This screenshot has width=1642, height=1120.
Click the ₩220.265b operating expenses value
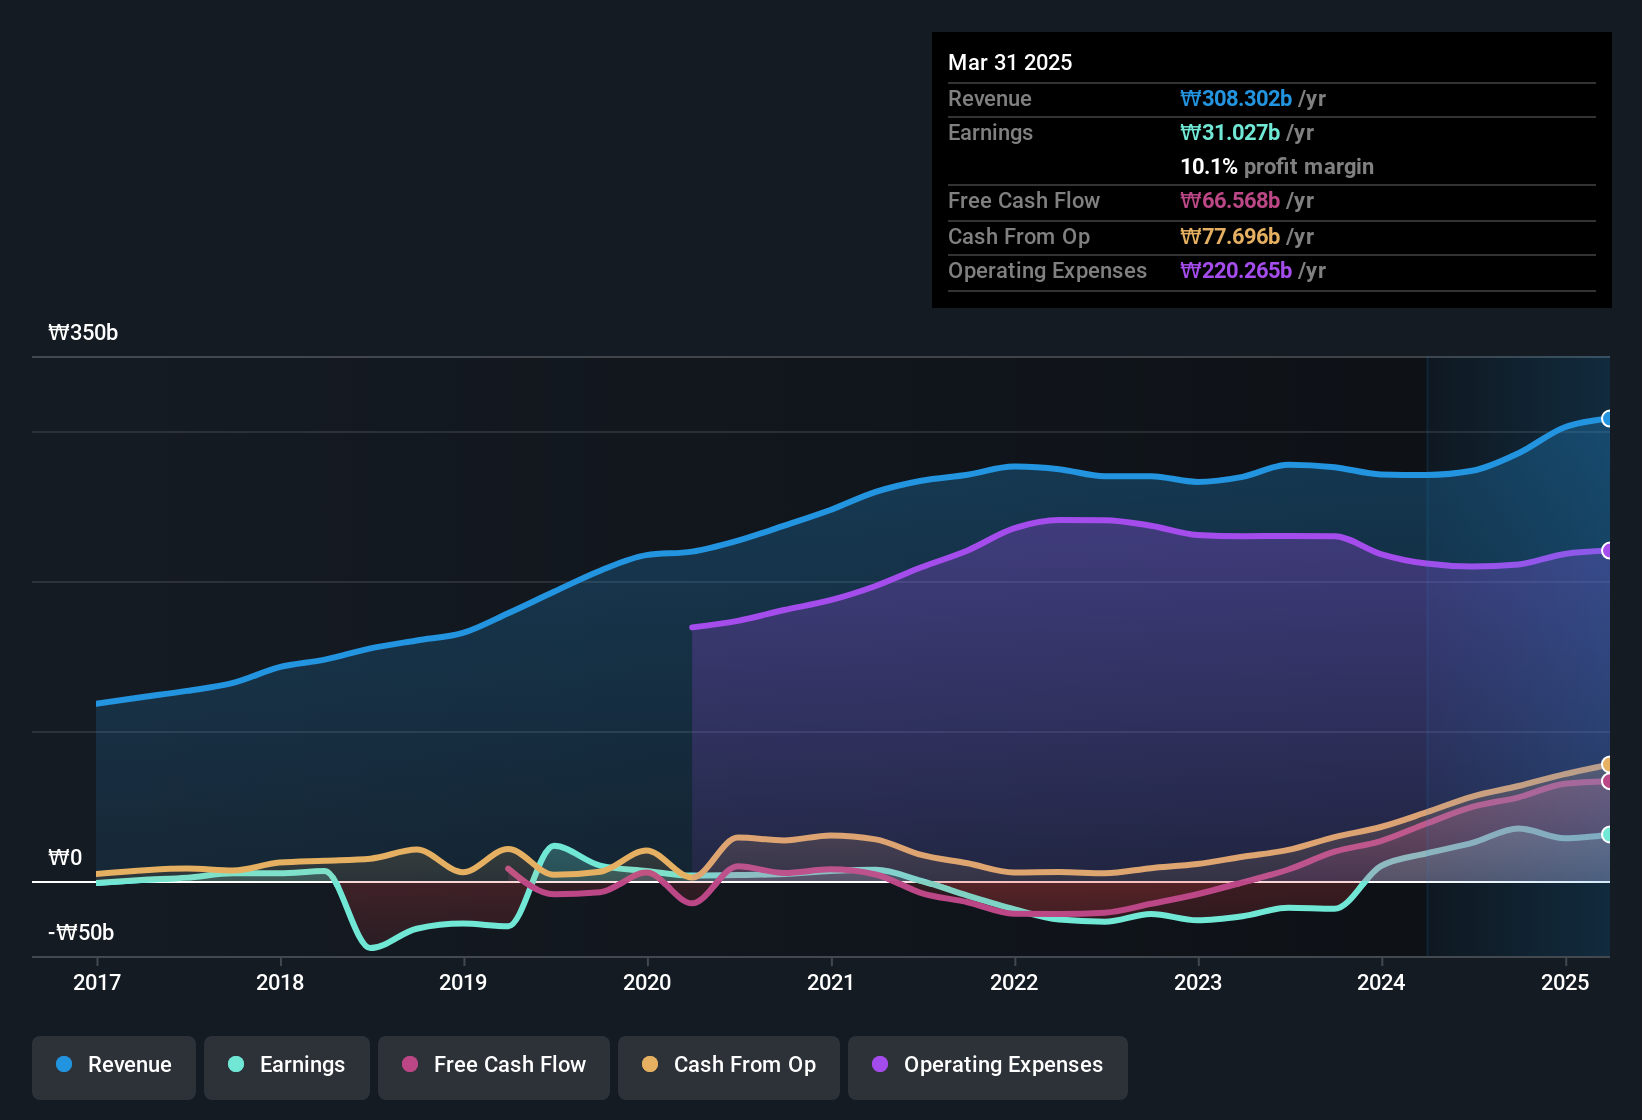click(1236, 271)
